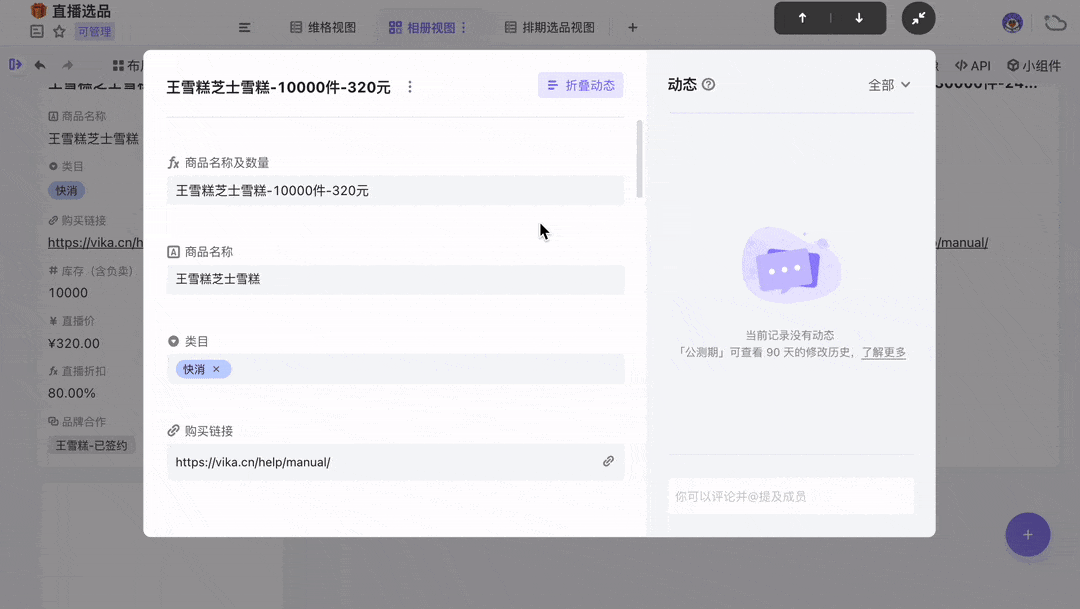Open purchase link via chain icon
This screenshot has height=609, width=1080.
point(608,462)
